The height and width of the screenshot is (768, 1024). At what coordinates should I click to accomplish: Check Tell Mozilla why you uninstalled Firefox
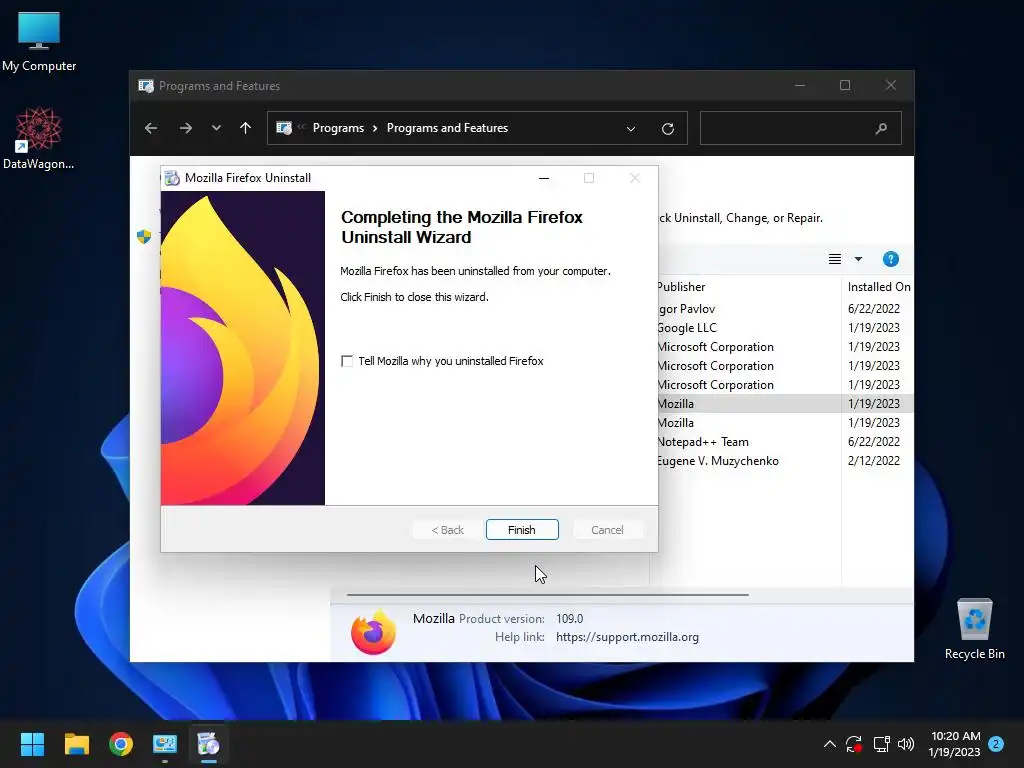tap(347, 361)
